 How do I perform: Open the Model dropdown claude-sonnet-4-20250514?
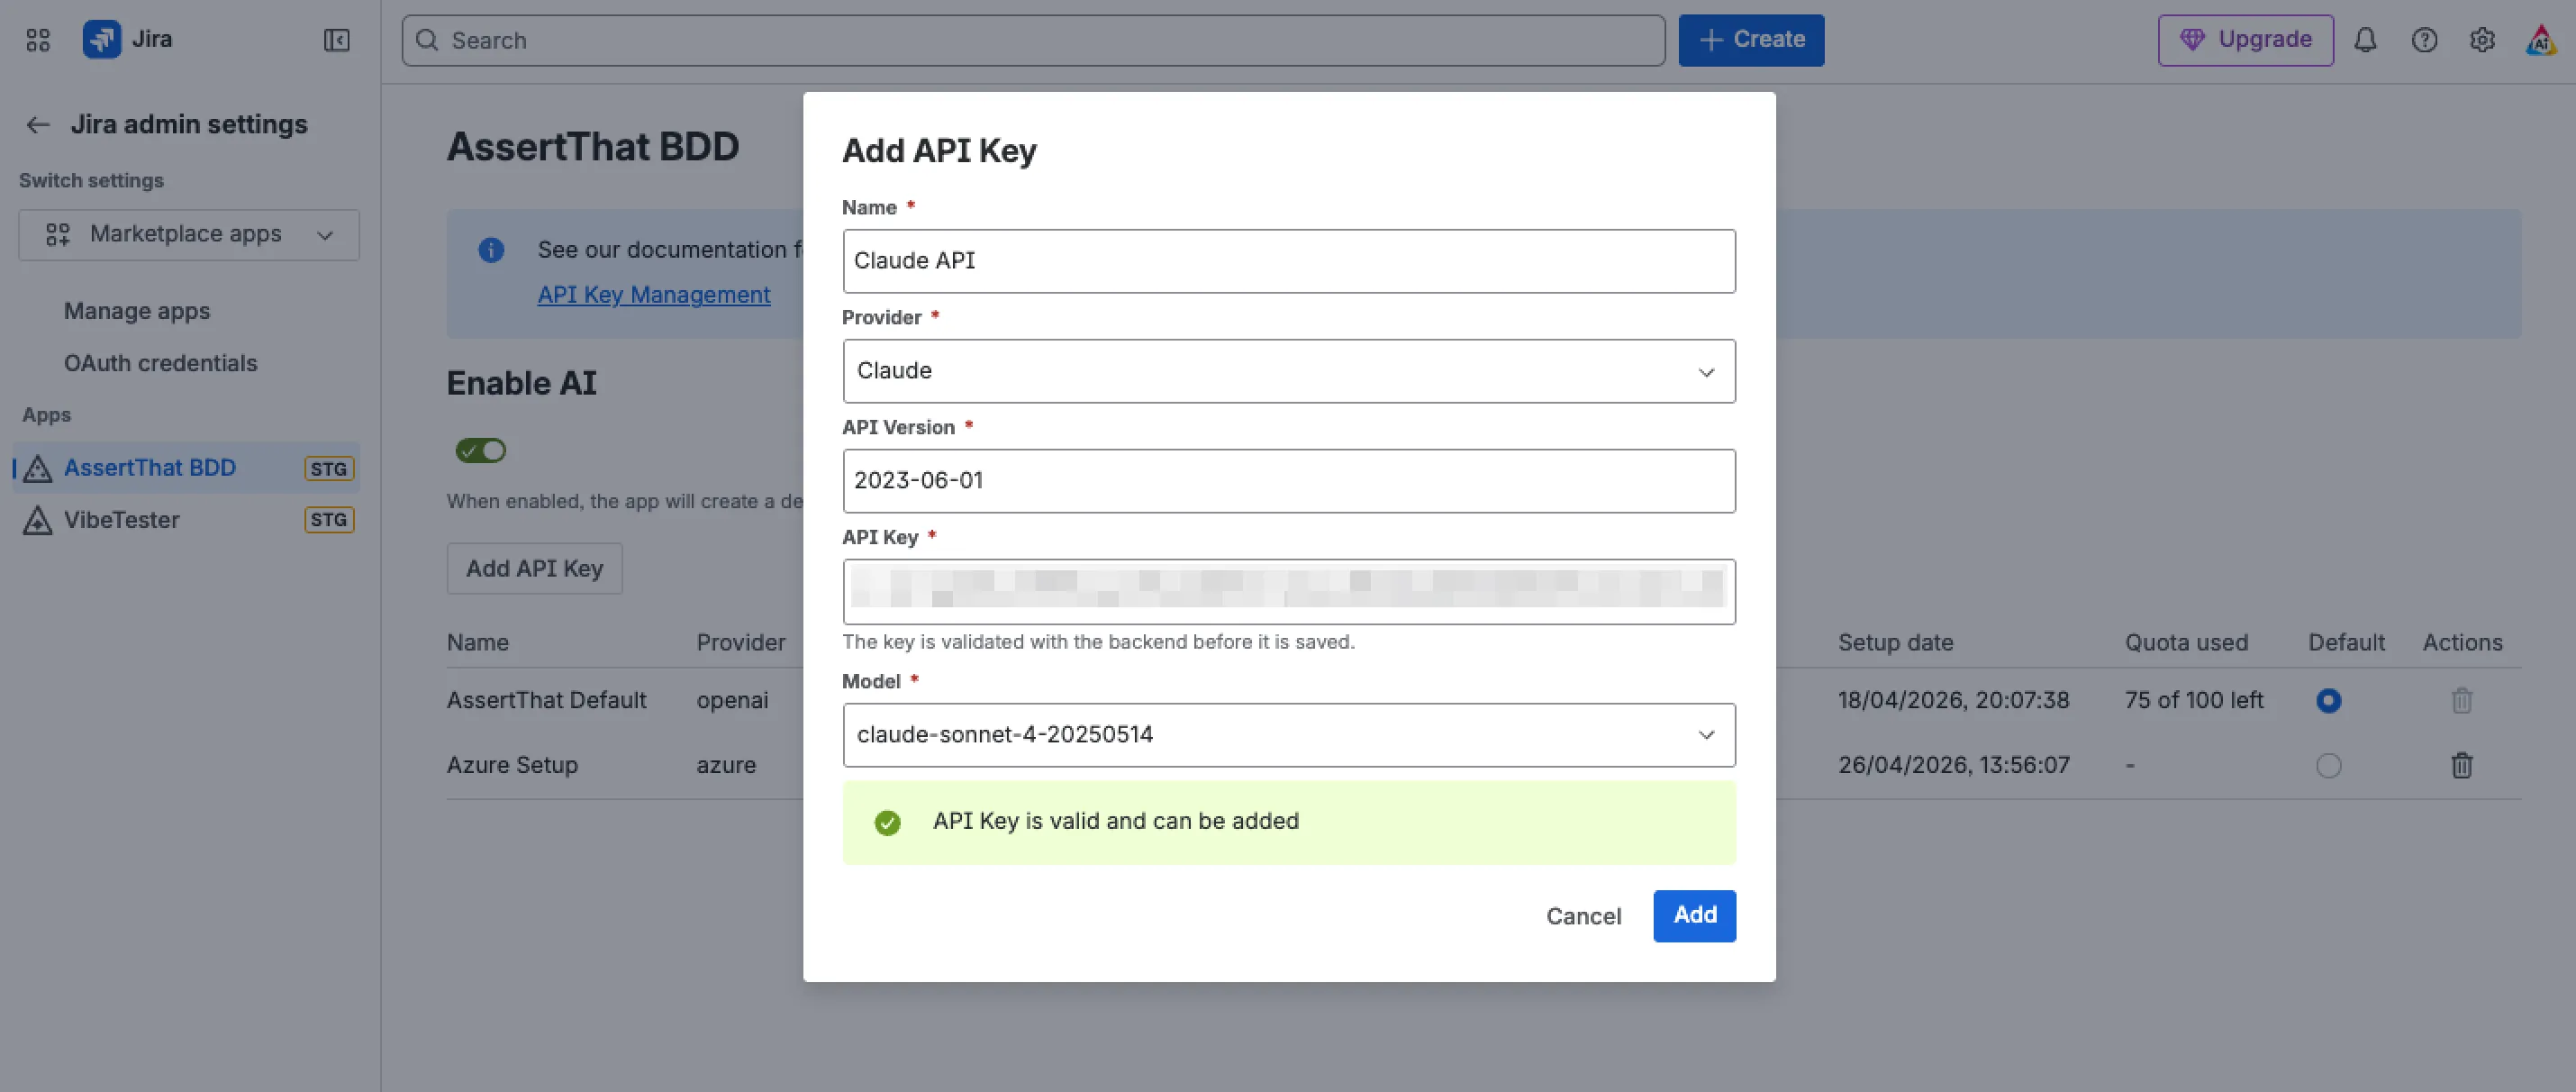click(1289, 735)
